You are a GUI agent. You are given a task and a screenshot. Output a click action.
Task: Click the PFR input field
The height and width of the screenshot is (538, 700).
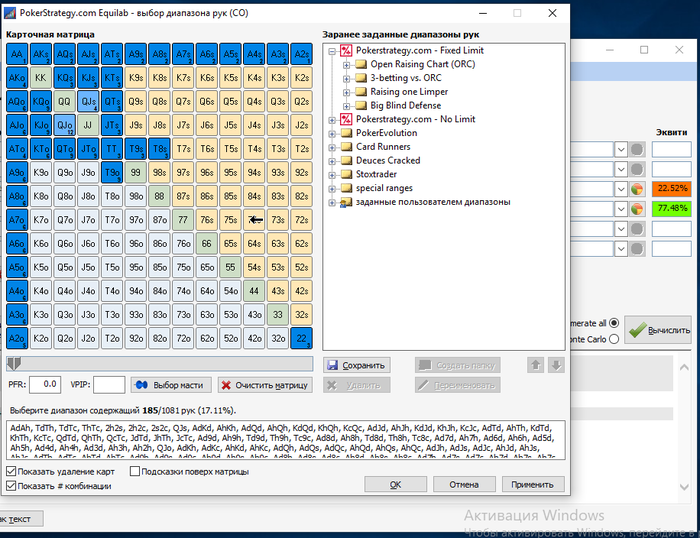tap(45, 384)
